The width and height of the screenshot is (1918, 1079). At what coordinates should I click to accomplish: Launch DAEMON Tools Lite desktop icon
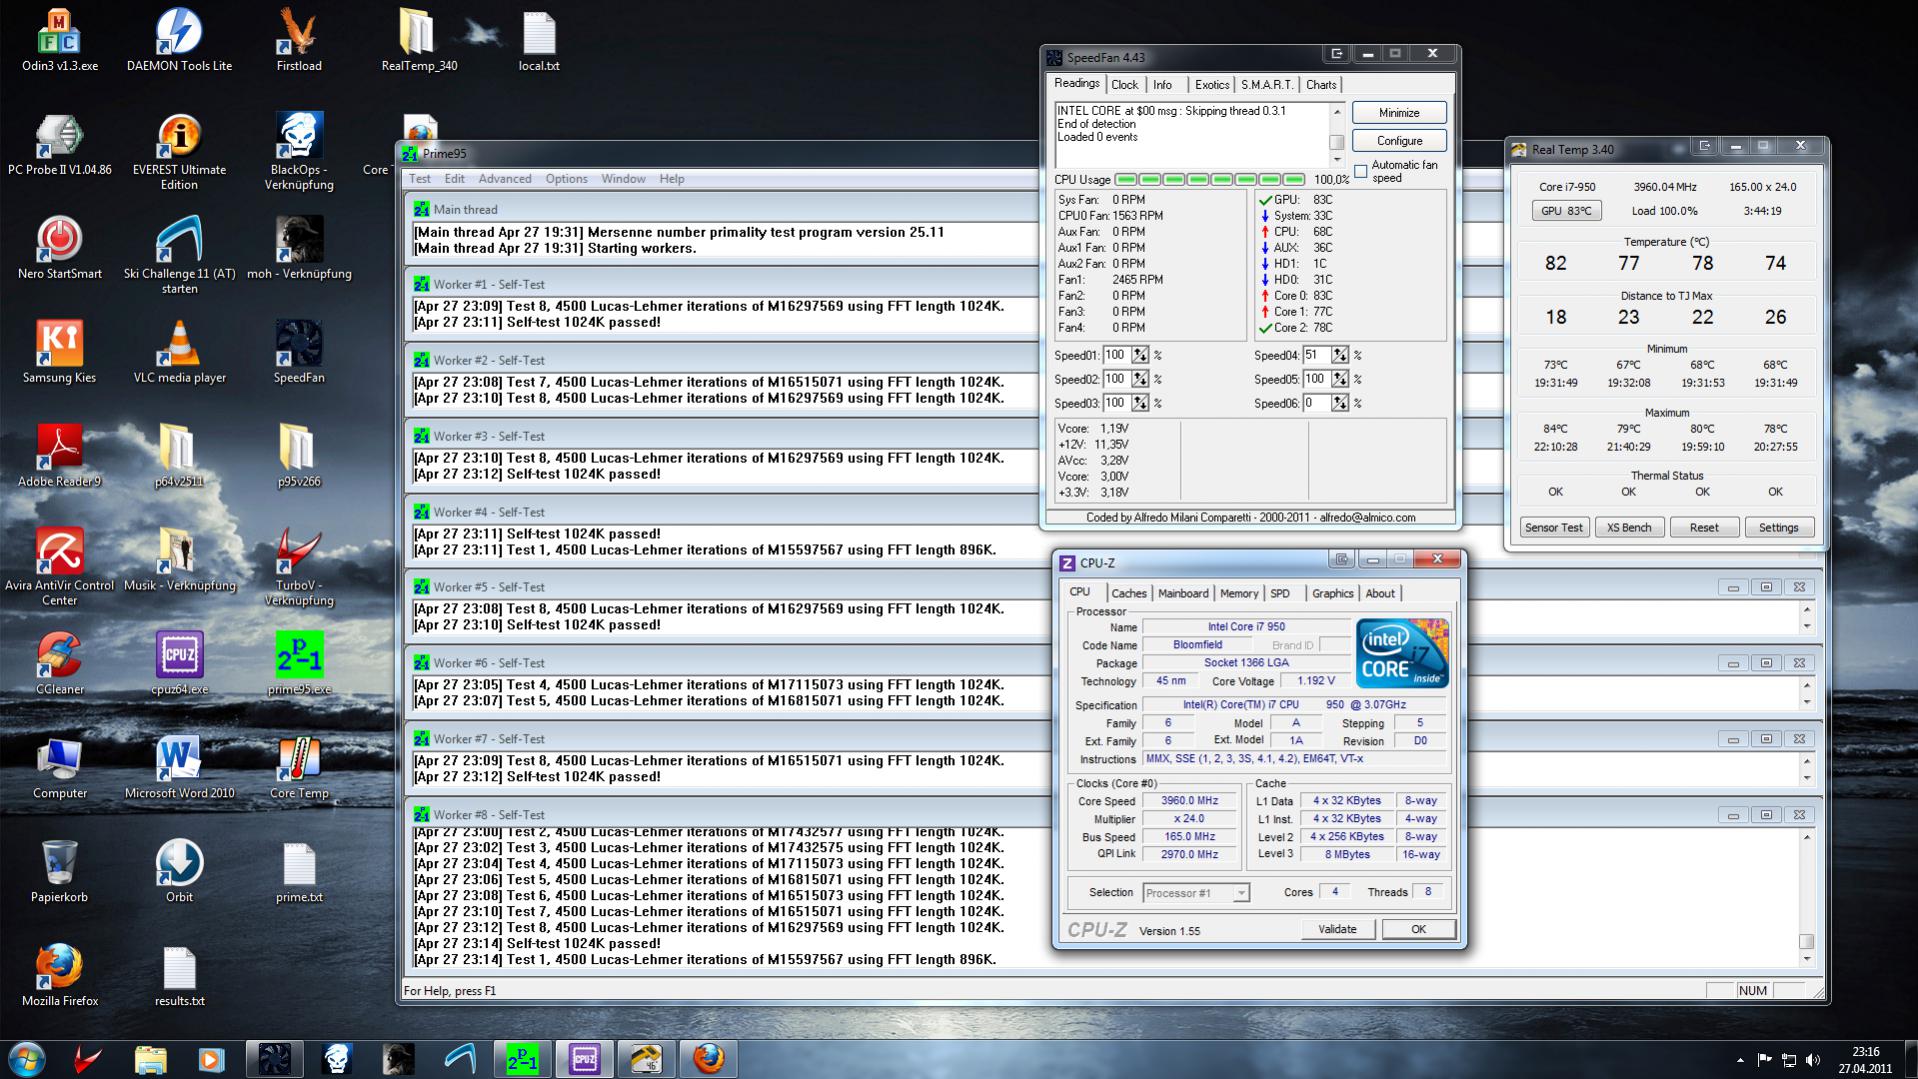click(x=179, y=40)
